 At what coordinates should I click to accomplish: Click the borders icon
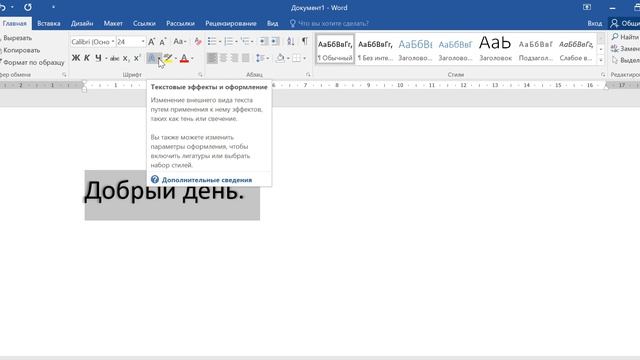point(296,58)
